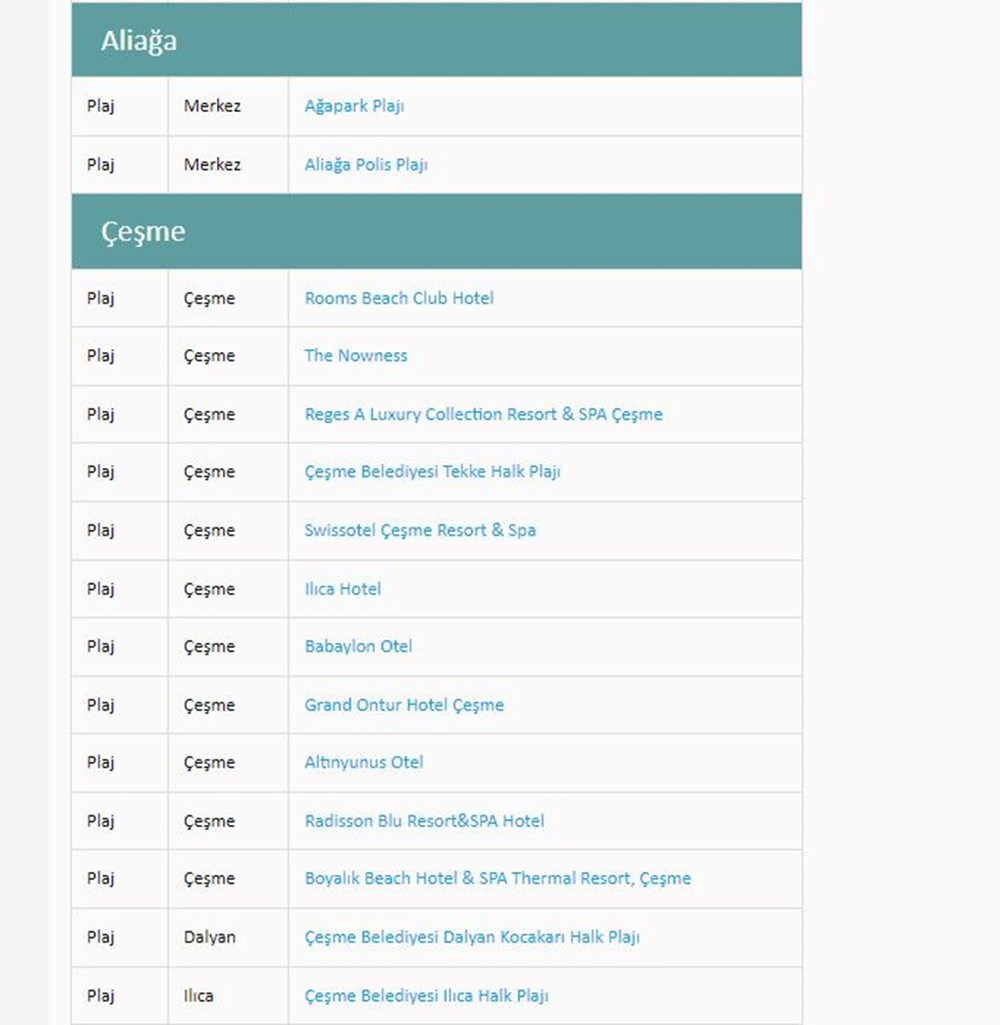The width and height of the screenshot is (1000, 1025).
Task: Click Çeşme Belediyesi Tekke Halk Plajı
Action: point(432,472)
